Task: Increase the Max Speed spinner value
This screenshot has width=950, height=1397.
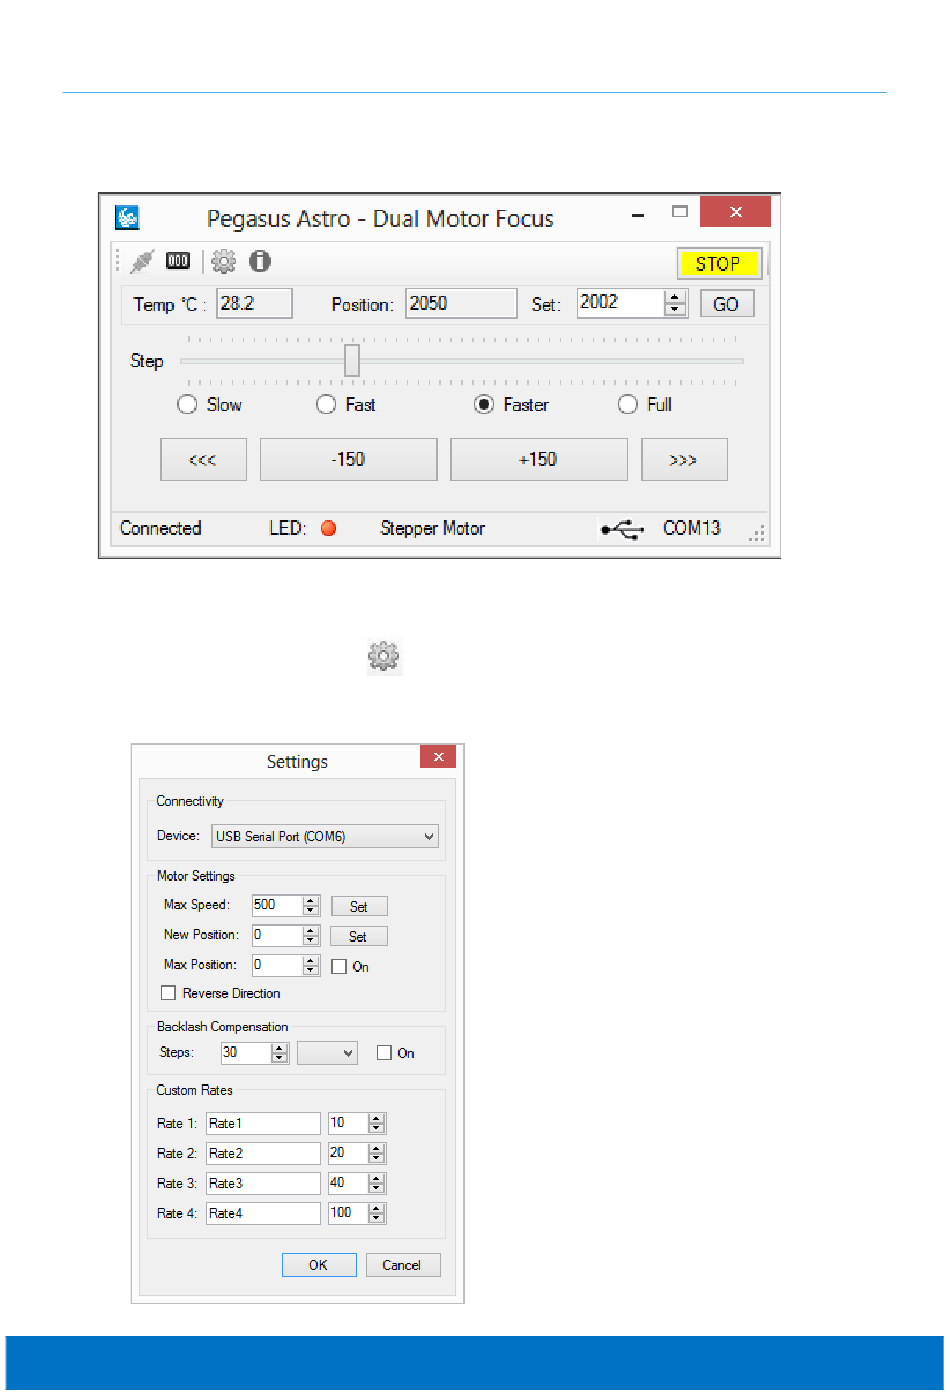Action: coord(311,901)
